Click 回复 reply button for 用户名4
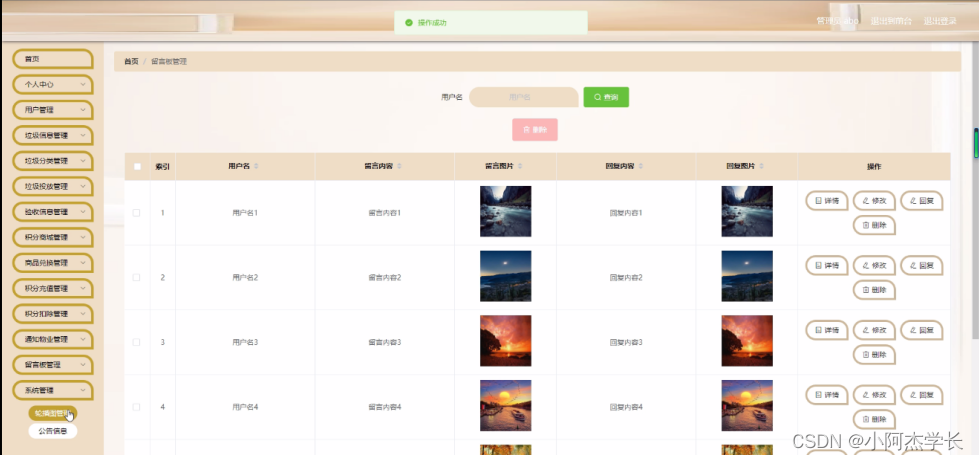 (922, 395)
